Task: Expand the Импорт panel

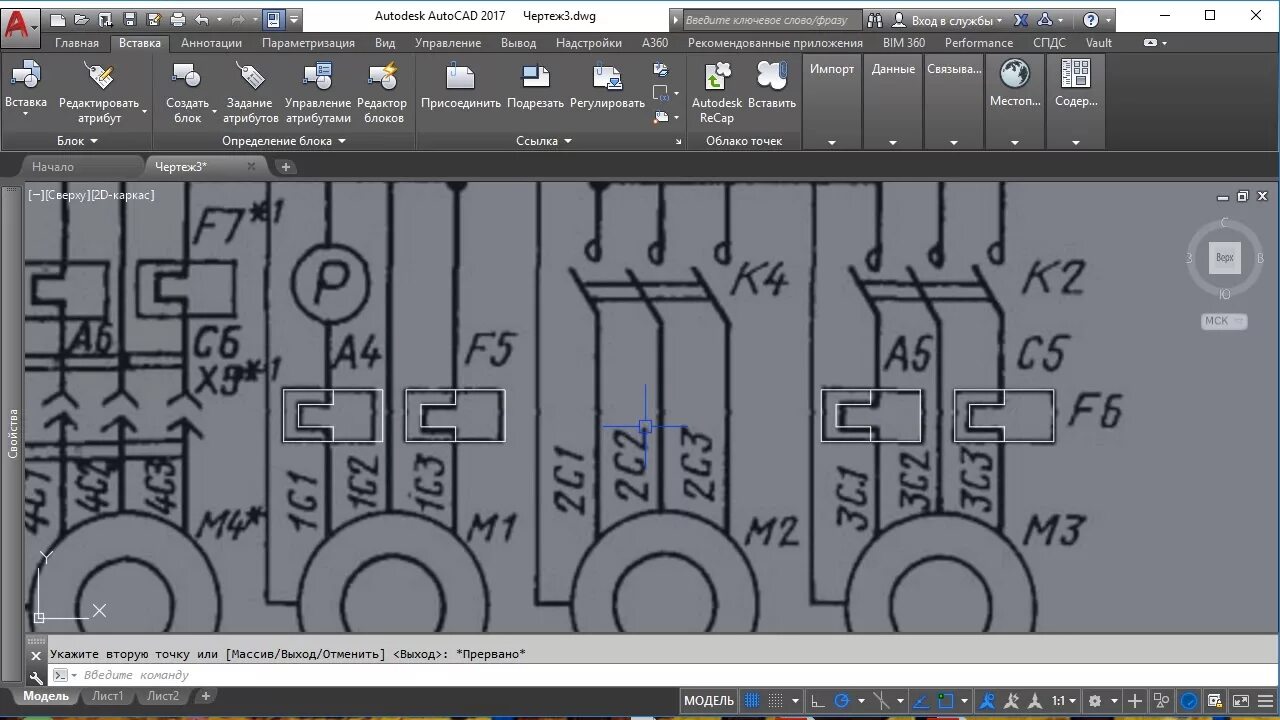Action: [x=832, y=142]
